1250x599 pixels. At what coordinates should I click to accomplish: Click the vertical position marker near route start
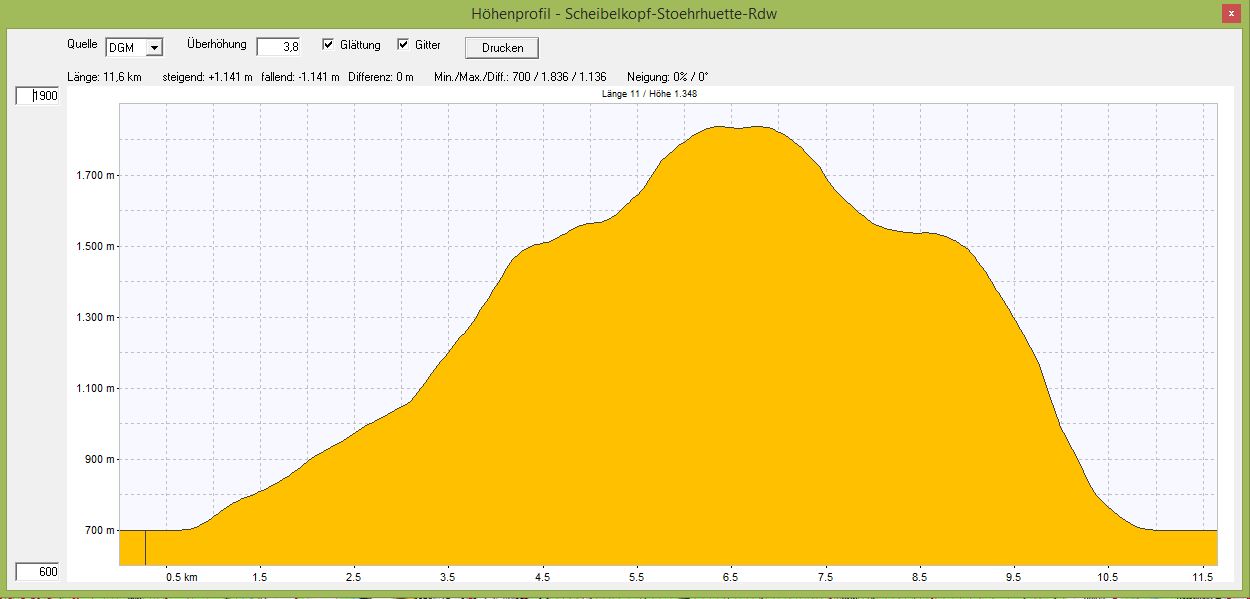click(146, 548)
